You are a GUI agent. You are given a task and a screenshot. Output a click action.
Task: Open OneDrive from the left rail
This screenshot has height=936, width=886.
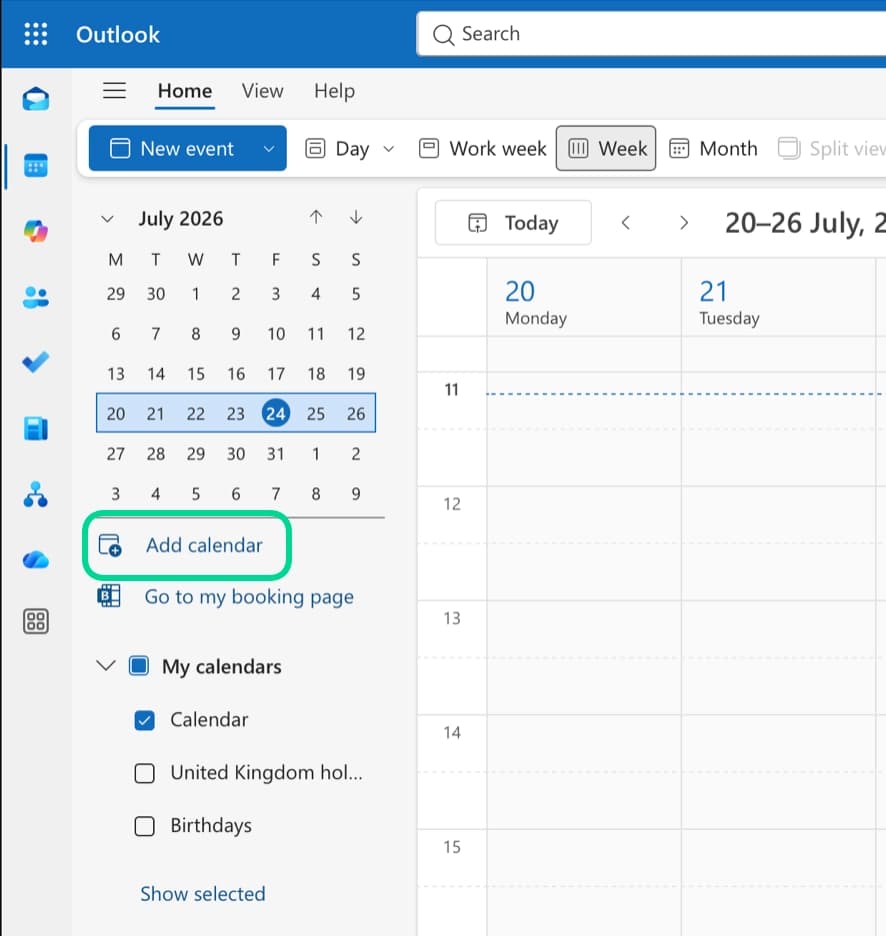(36, 560)
